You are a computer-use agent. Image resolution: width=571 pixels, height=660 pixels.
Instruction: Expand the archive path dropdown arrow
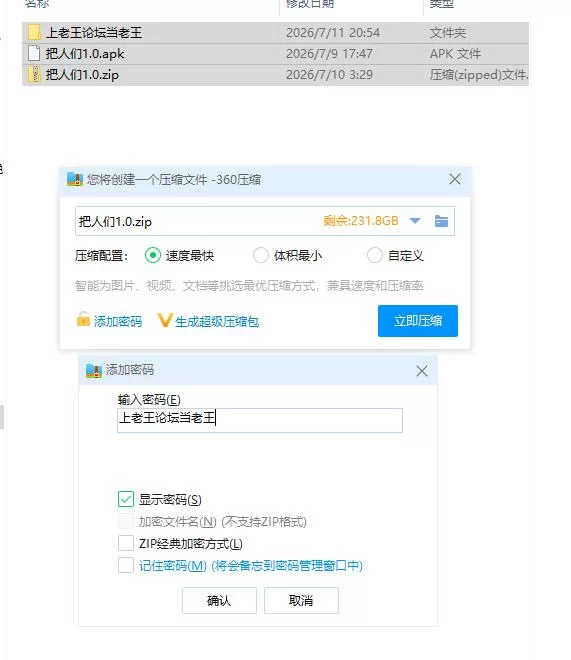coord(415,221)
